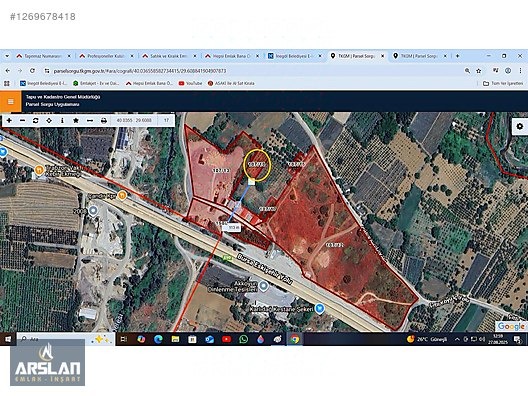Image resolution: width=528 pixels, height=396 pixels.
Task: Open the Hepsi Emlak bookmark
Action: [149, 83]
